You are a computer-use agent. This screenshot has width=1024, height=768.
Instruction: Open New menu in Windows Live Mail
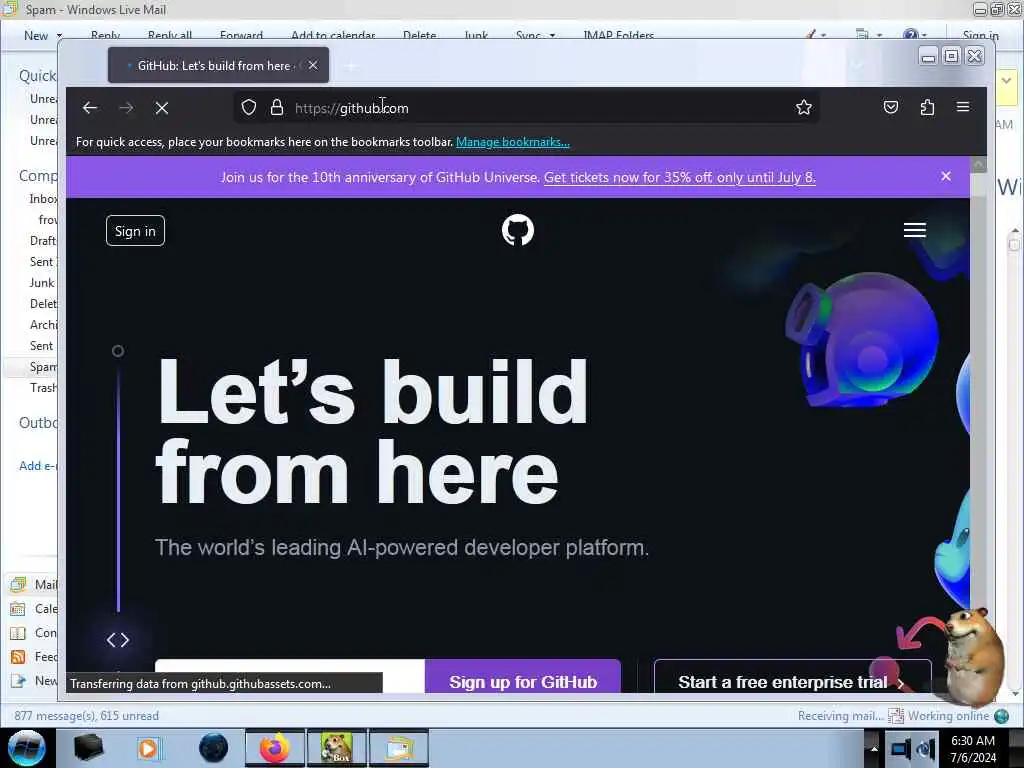pos(42,36)
